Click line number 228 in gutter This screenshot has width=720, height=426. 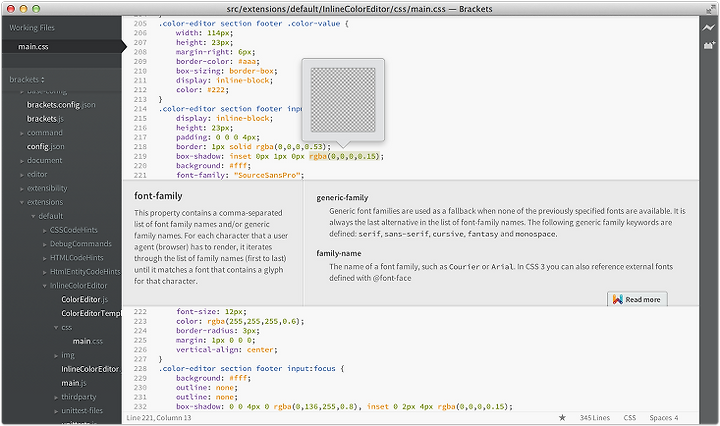(140, 369)
